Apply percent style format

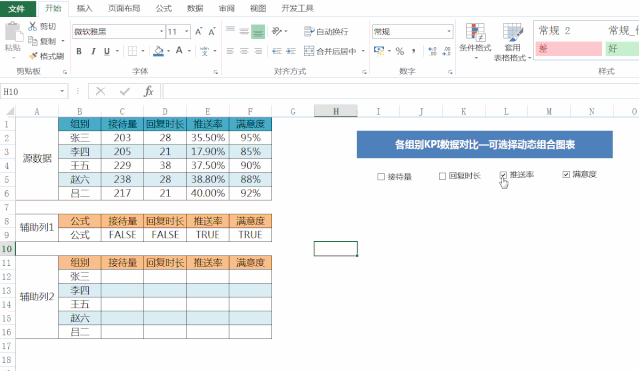[x=400, y=51]
